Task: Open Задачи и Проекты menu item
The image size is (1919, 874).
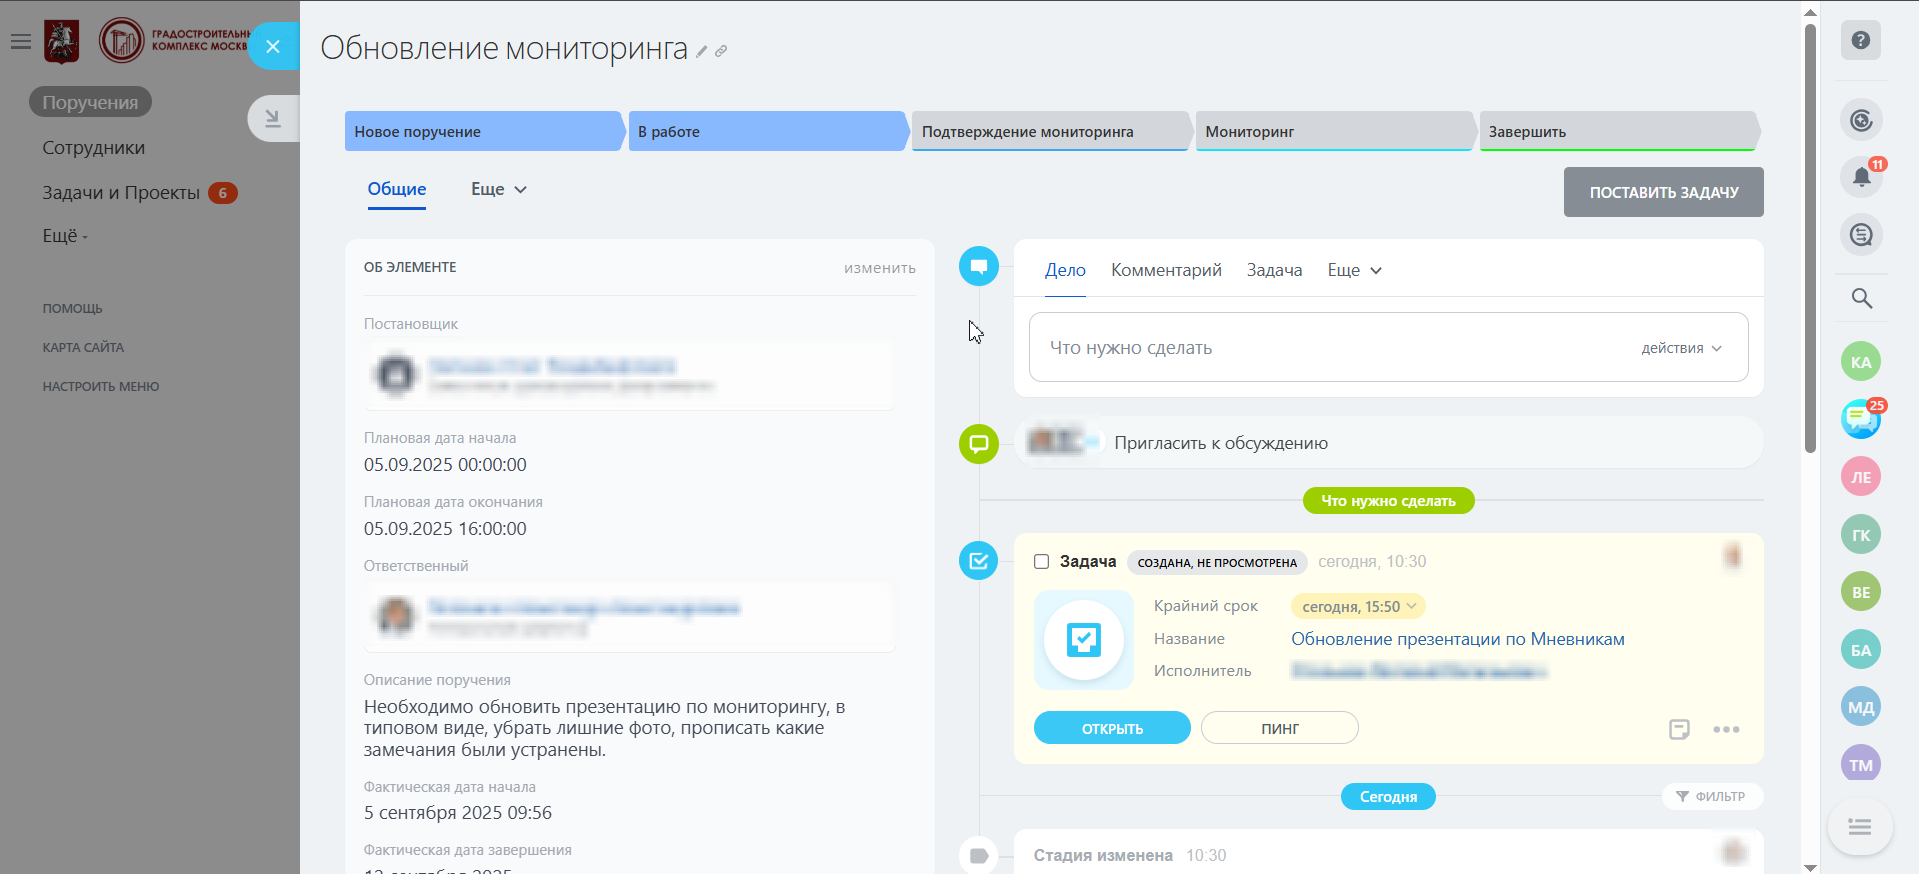Action: pos(121,193)
